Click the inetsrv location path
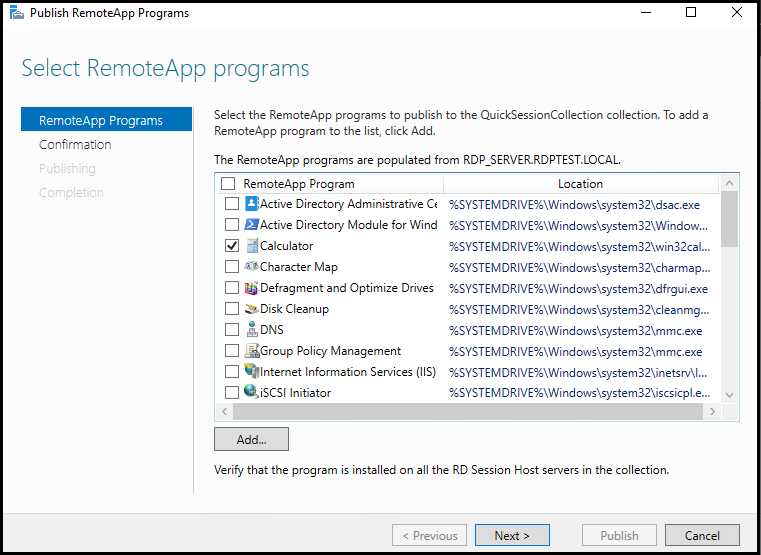 pyautogui.click(x=579, y=373)
